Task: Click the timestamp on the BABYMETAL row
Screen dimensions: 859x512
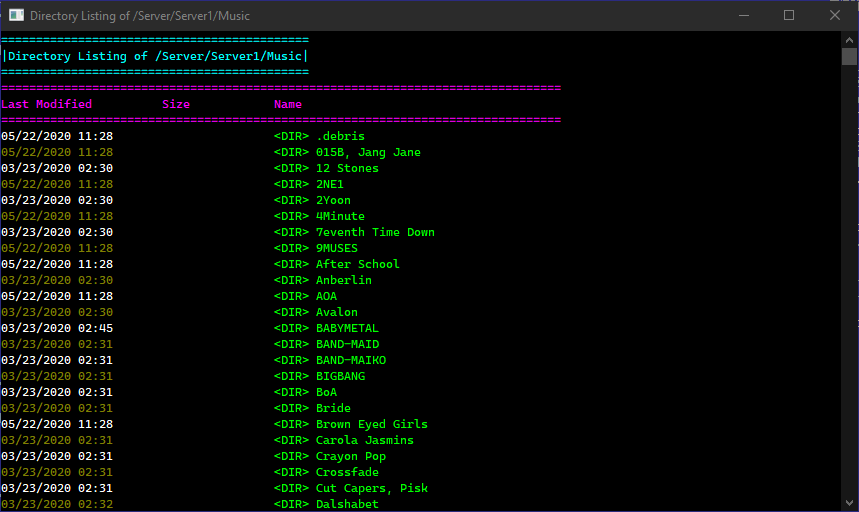Action: [57, 328]
